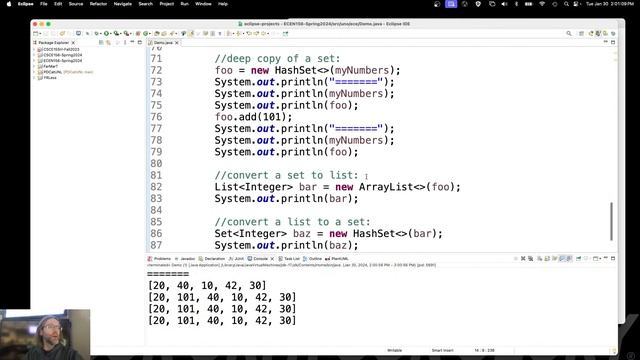Click the date and time in menu bar
Screen dimensions: 640x360
610,4
